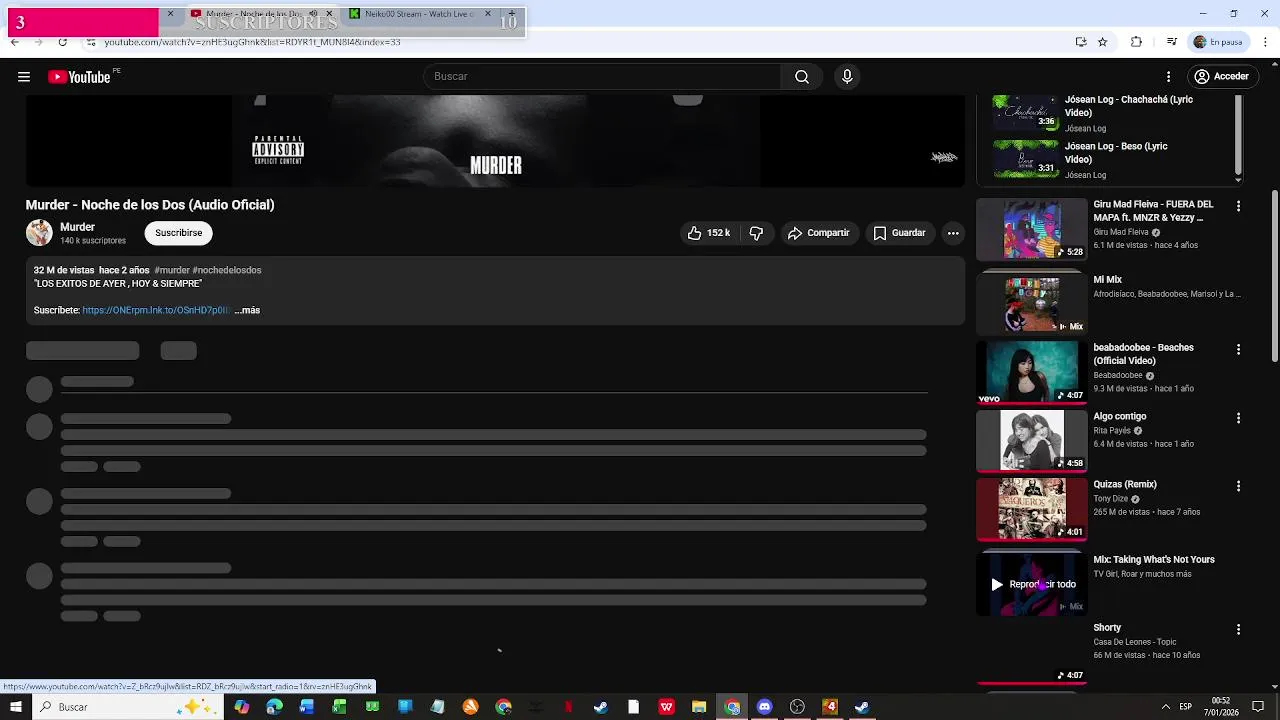Sign in with the Acceder button
This screenshot has width=1280, height=720.
1221,77
